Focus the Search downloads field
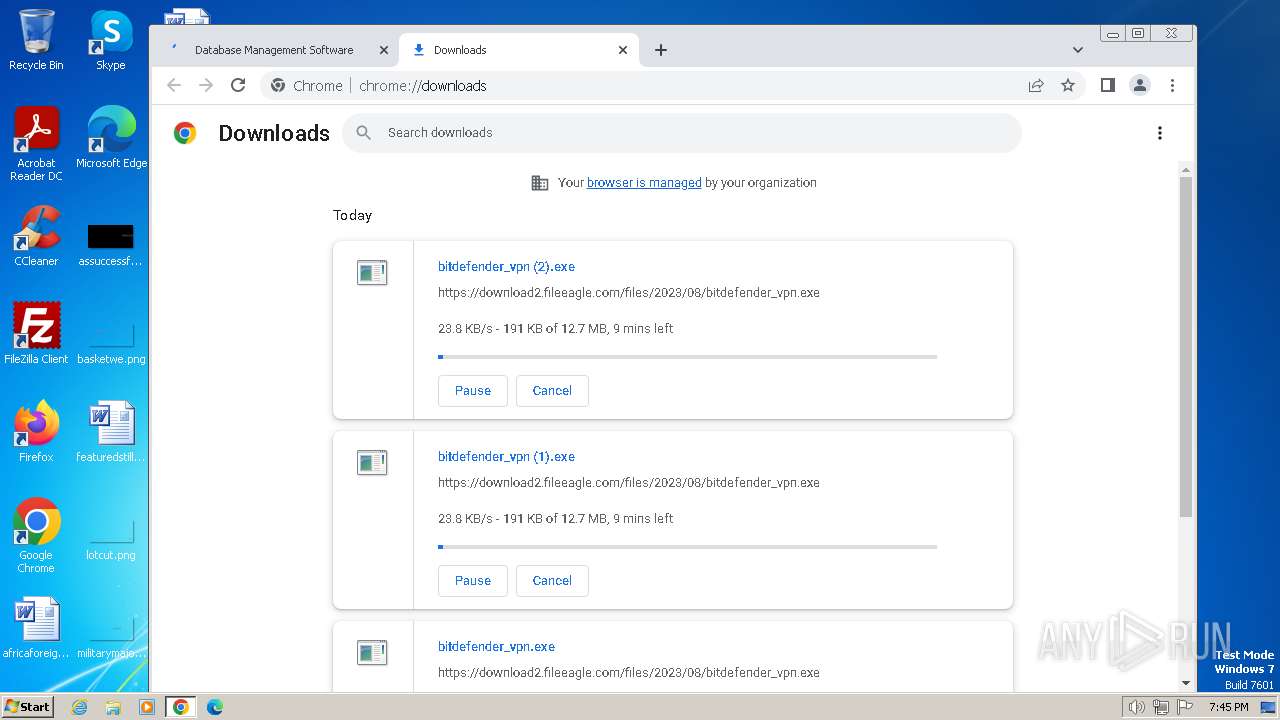The width and height of the screenshot is (1280, 720). (x=682, y=133)
